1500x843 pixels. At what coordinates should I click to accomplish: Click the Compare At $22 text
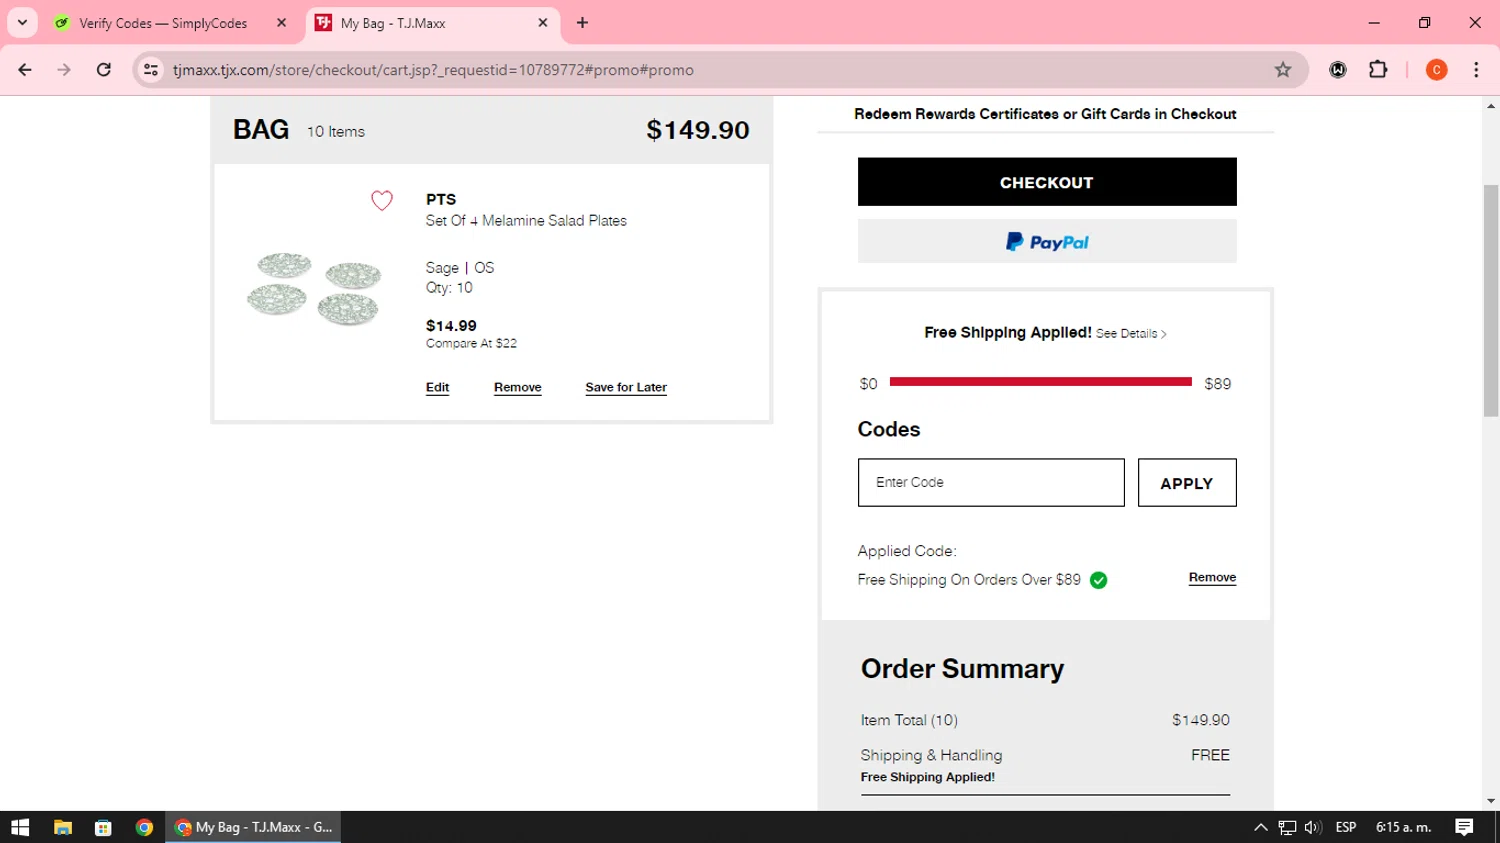471,343
